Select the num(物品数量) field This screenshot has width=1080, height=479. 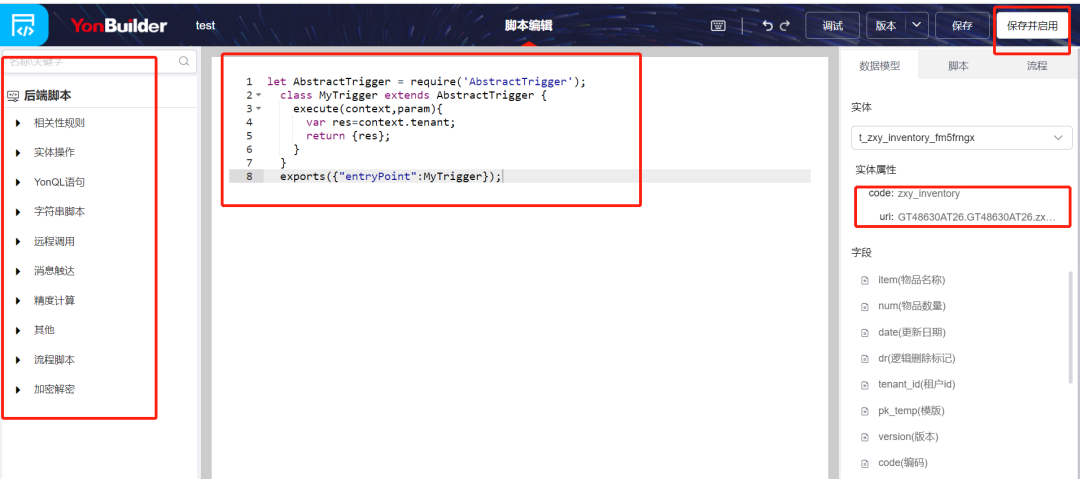(911, 307)
